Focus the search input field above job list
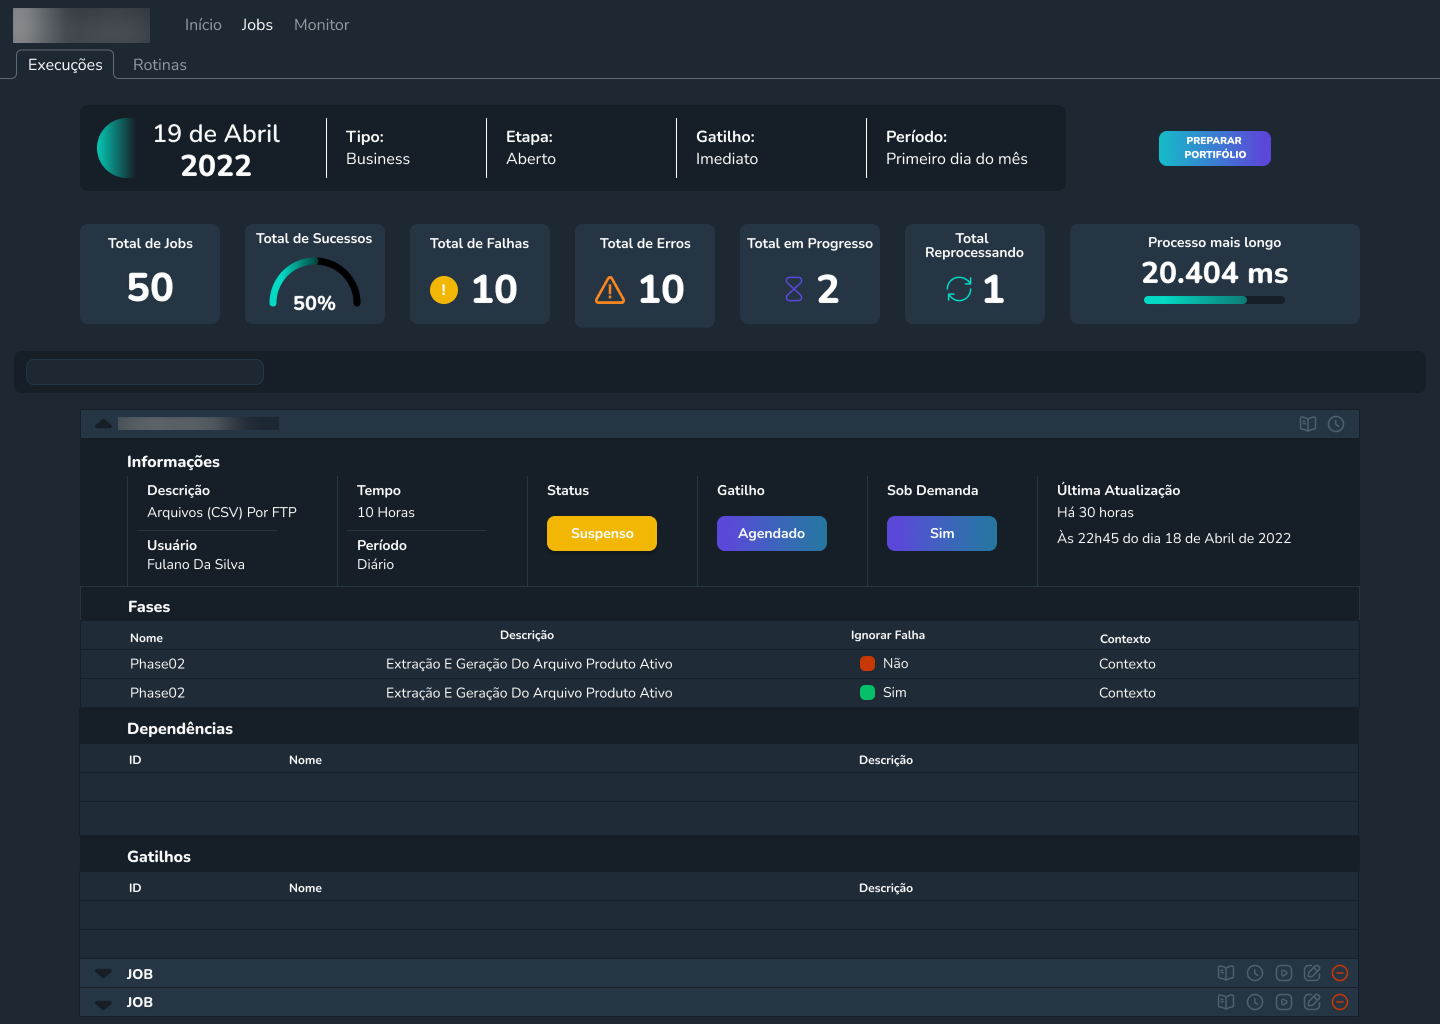The height and width of the screenshot is (1024, 1440). [145, 372]
